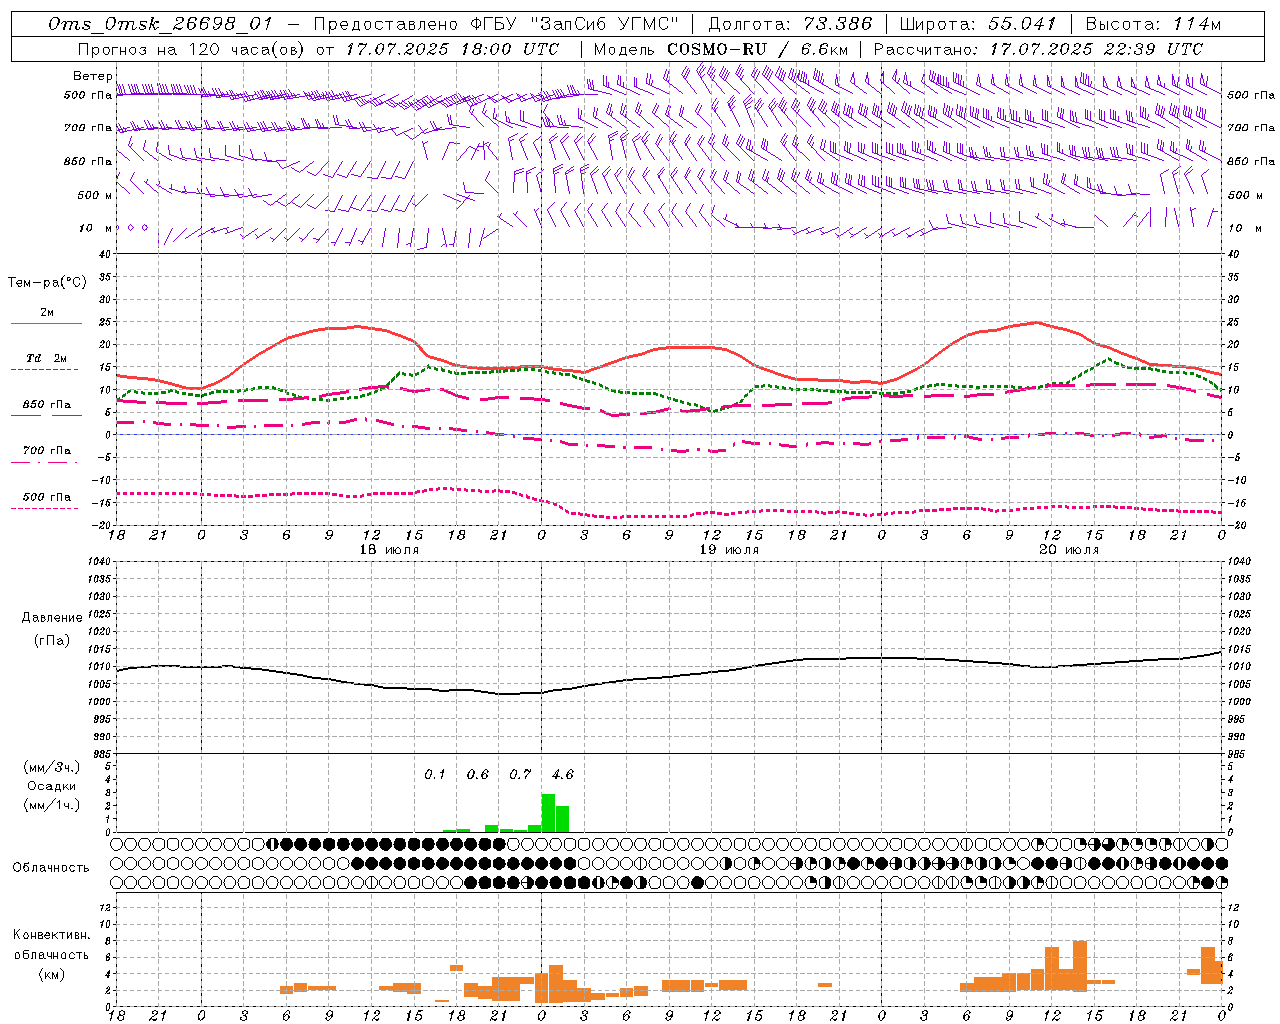Click the date label '20 июля'
The width and height of the screenshot is (1280, 1024).
(1069, 550)
